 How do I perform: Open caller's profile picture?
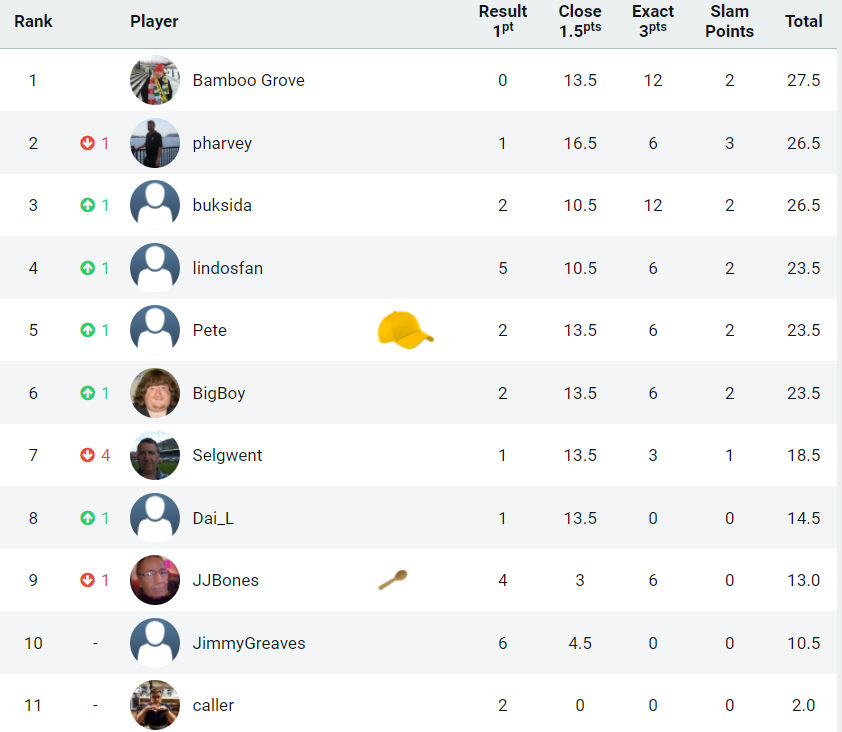[155, 705]
